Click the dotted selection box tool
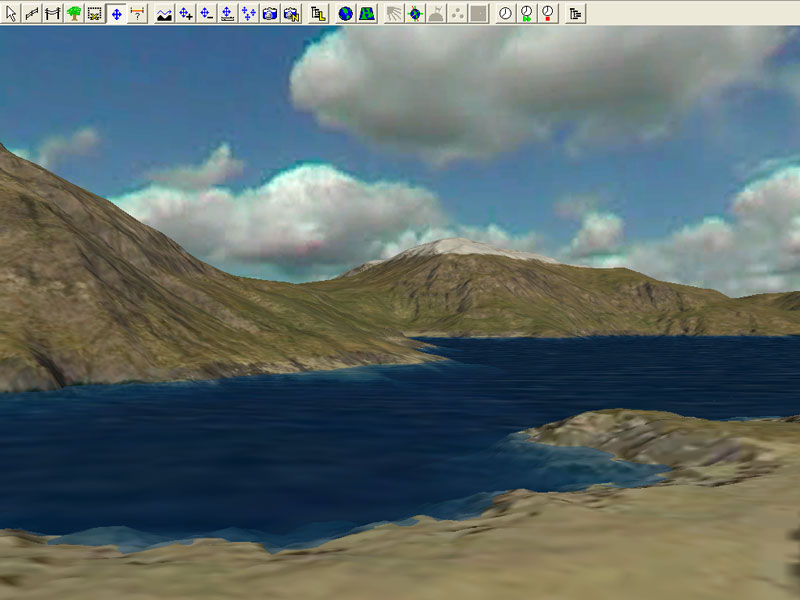Screen dimensions: 800x600 coord(95,13)
